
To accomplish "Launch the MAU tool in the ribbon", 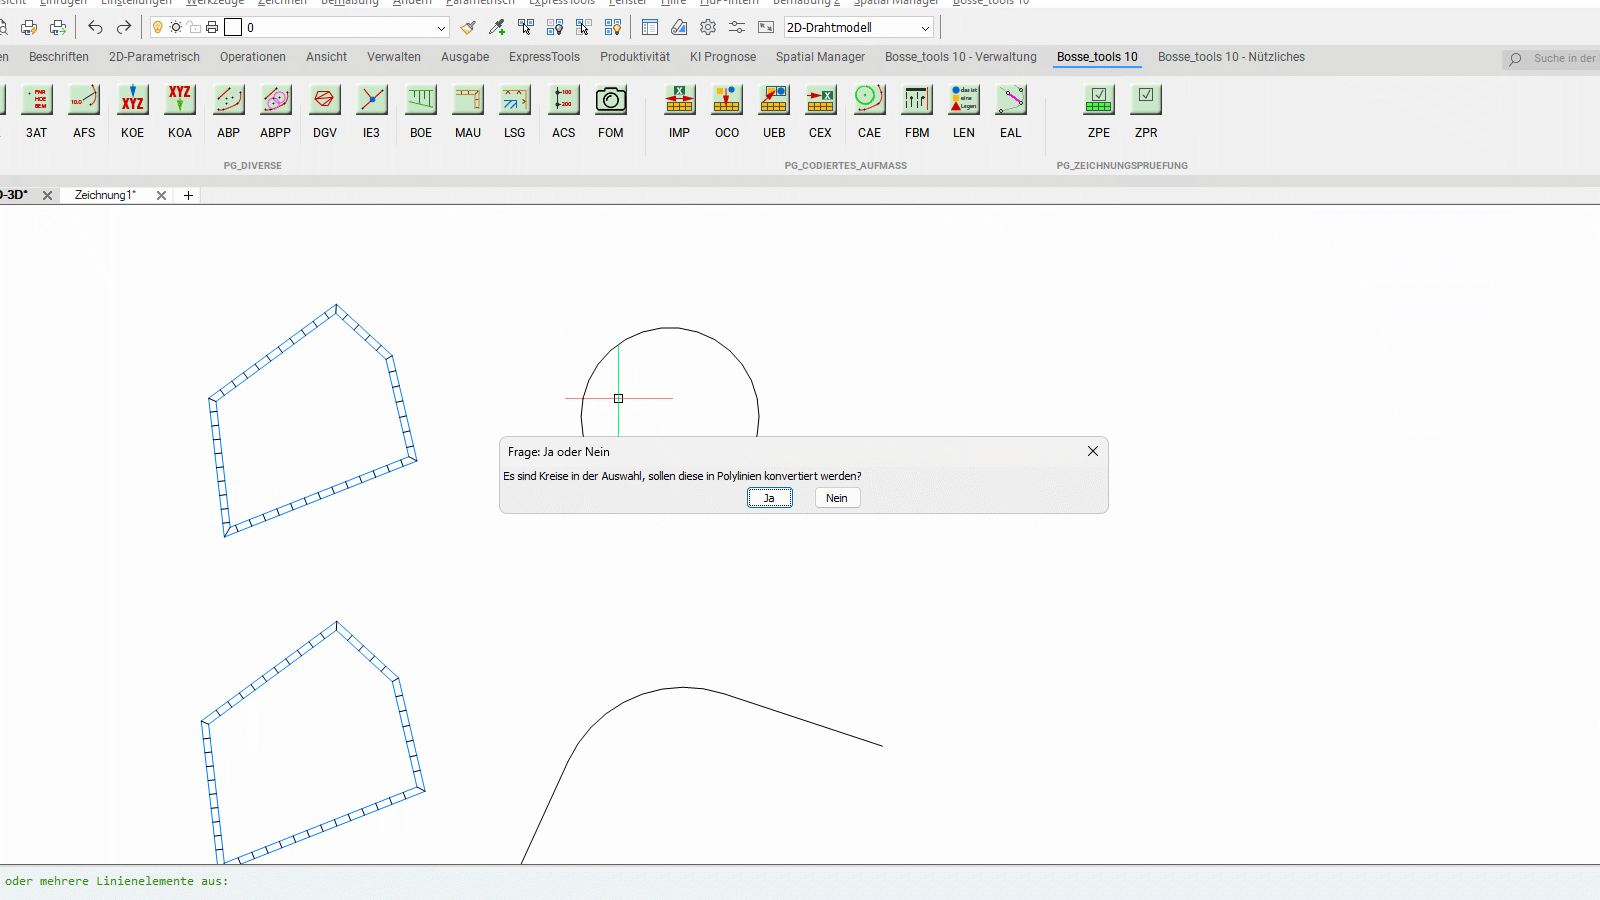I will pyautogui.click(x=468, y=100).
